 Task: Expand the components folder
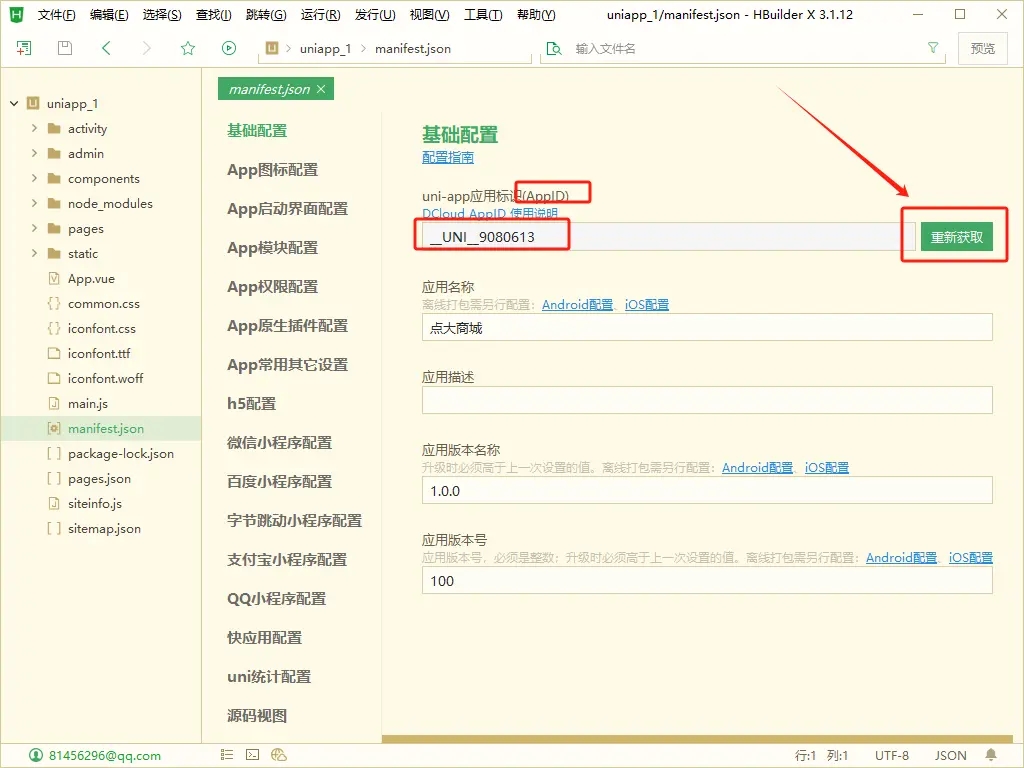[x=34, y=179]
